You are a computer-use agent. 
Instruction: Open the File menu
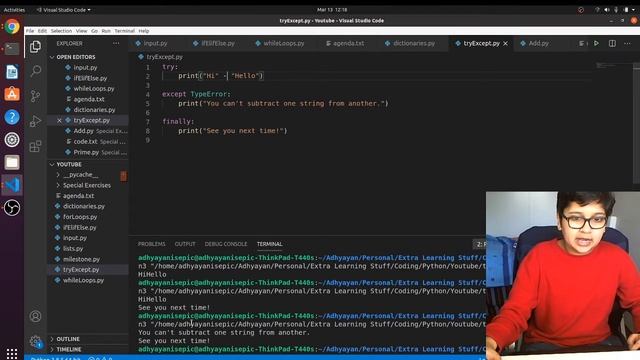(x=30, y=31)
